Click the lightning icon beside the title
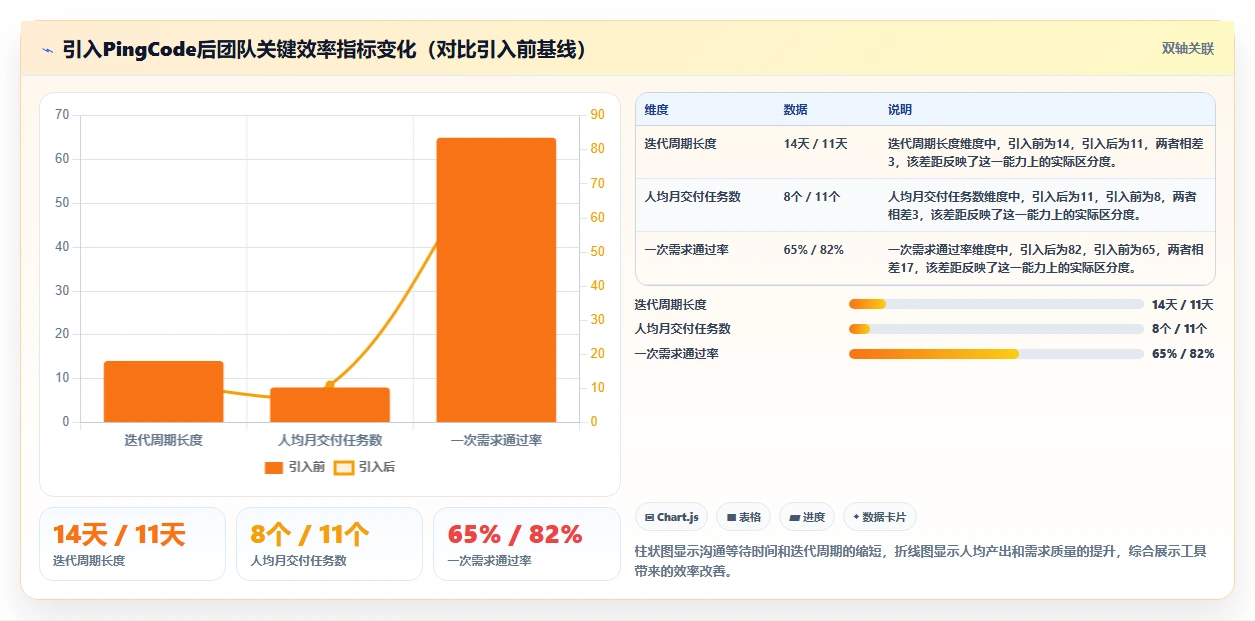 pyautogui.click(x=47, y=50)
